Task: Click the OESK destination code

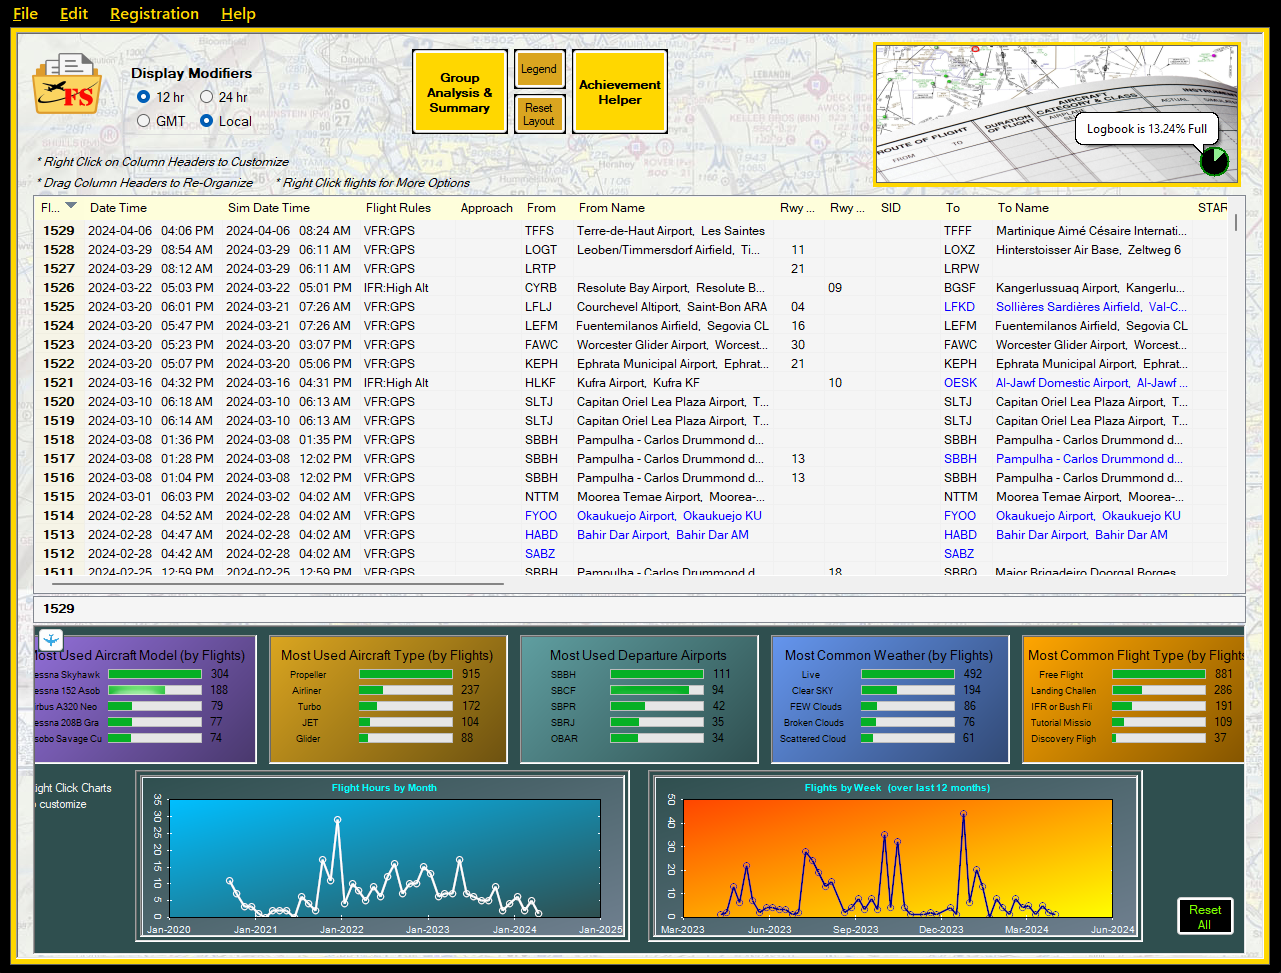Action: tap(961, 383)
